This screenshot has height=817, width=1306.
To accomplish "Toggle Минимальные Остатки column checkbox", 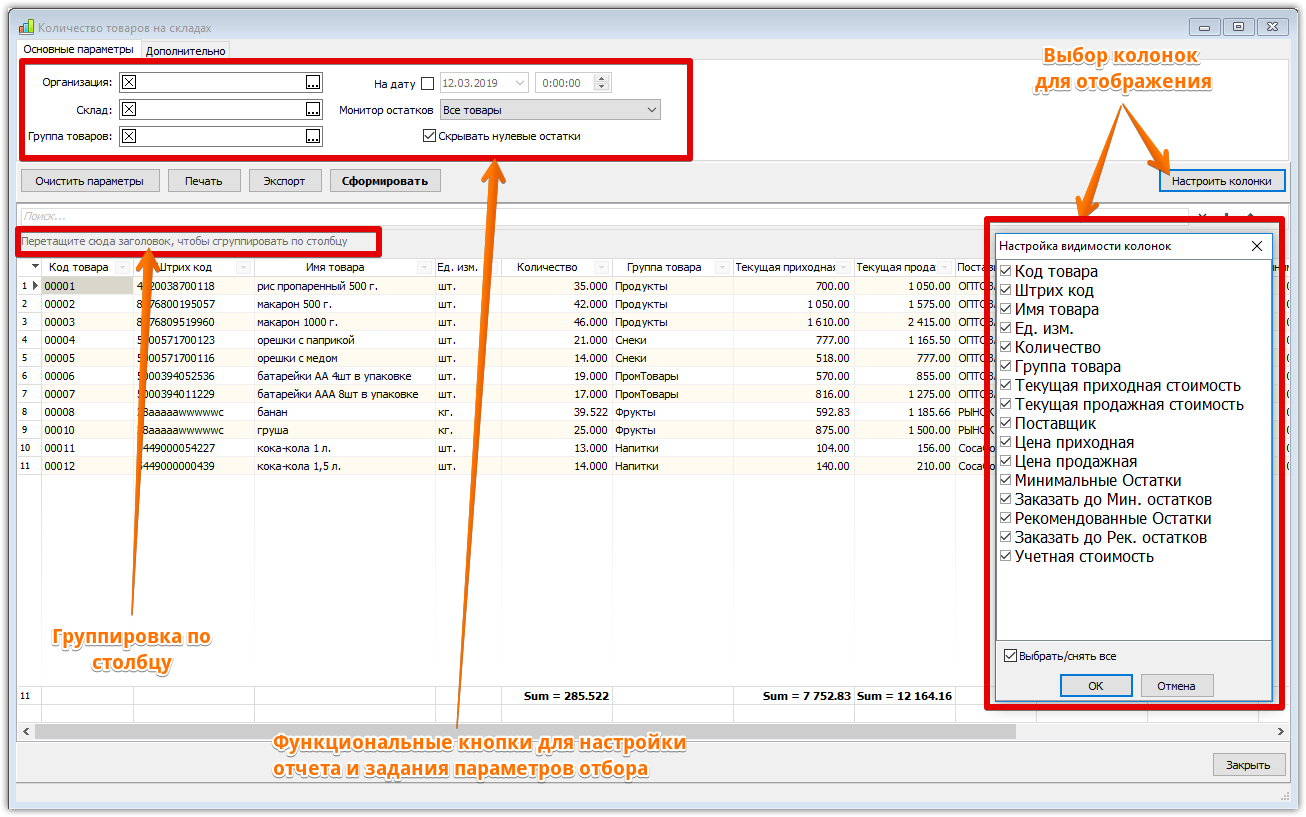I will pyautogui.click(x=1007, y=481).
